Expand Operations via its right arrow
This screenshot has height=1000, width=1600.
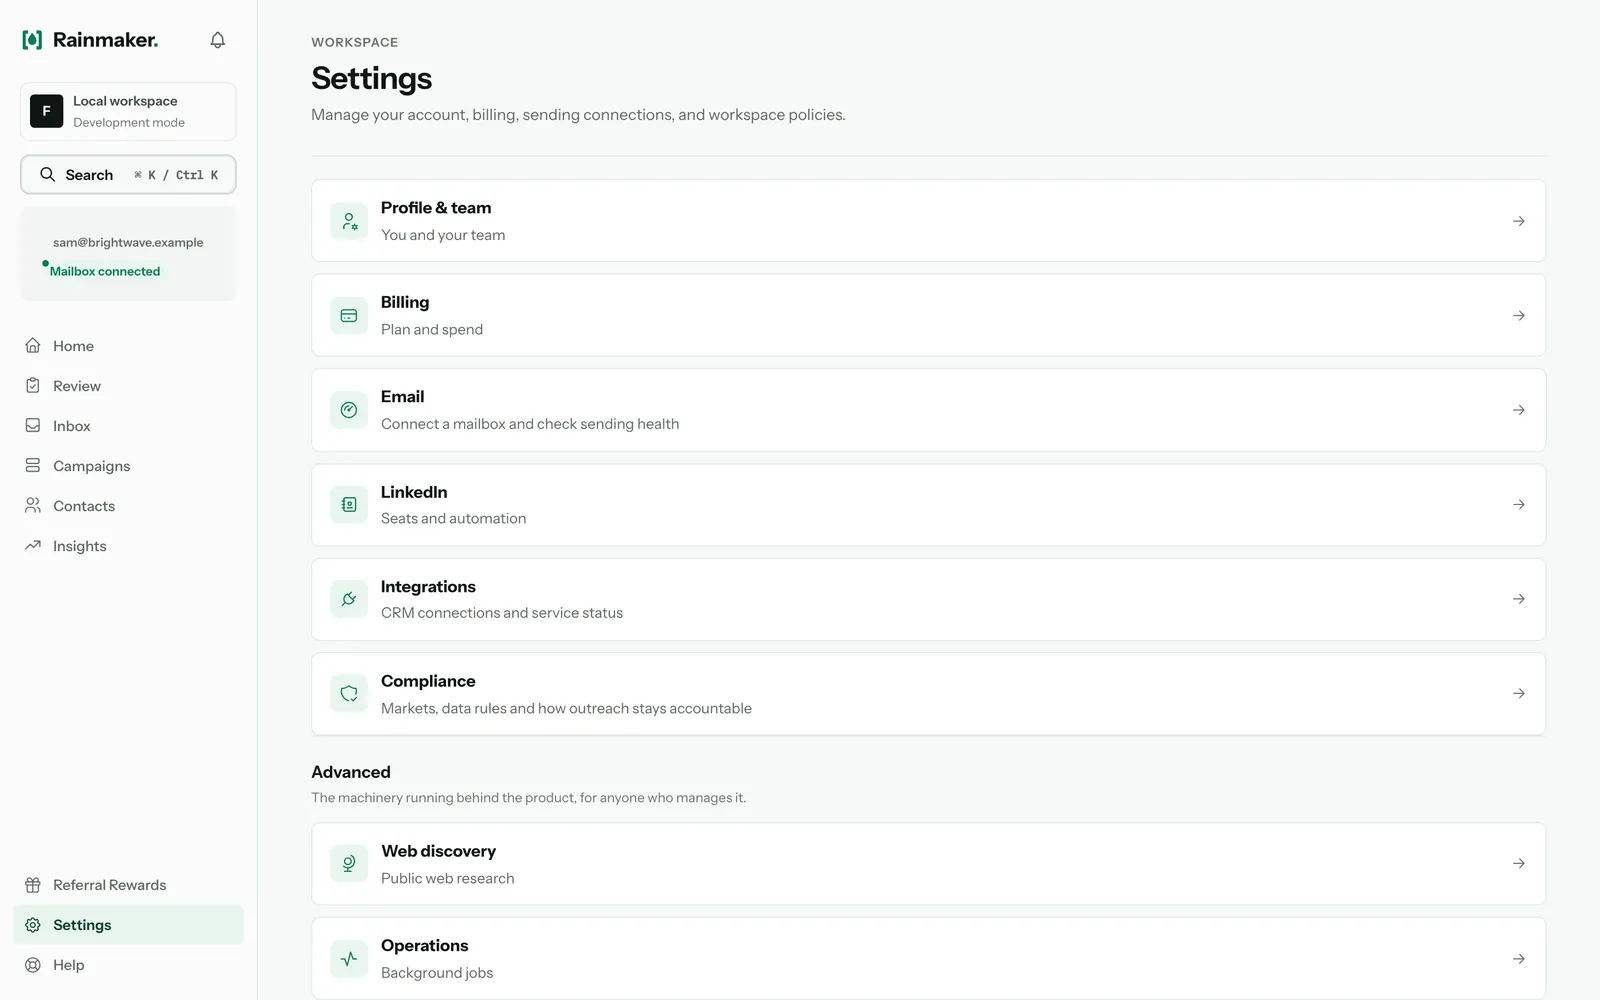[x=1518, y=959]
